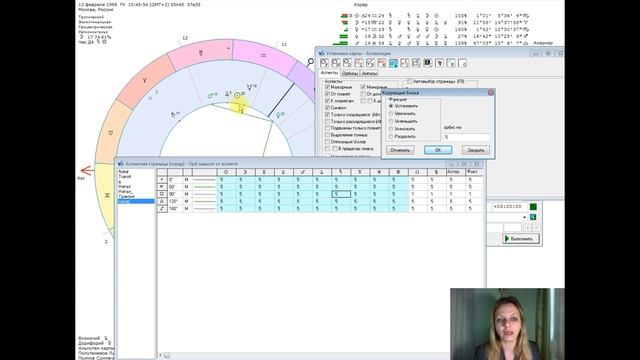640x360 pixels.
Task: Click the line color swatch in the 0° row
Action: [204, 179]
